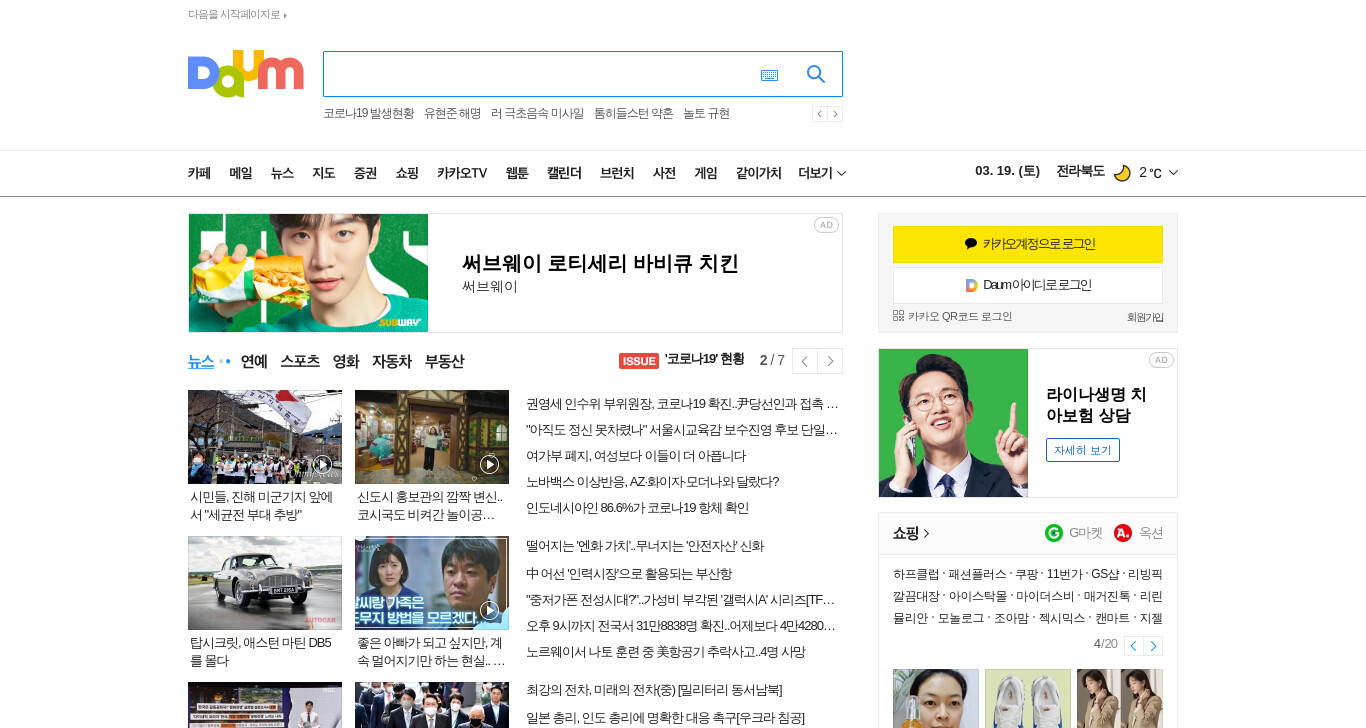The width and height of the screenshot is (1366, 728).
Task: Open the 뉴스 menu item in top navigation
Action: click(282, 173)
